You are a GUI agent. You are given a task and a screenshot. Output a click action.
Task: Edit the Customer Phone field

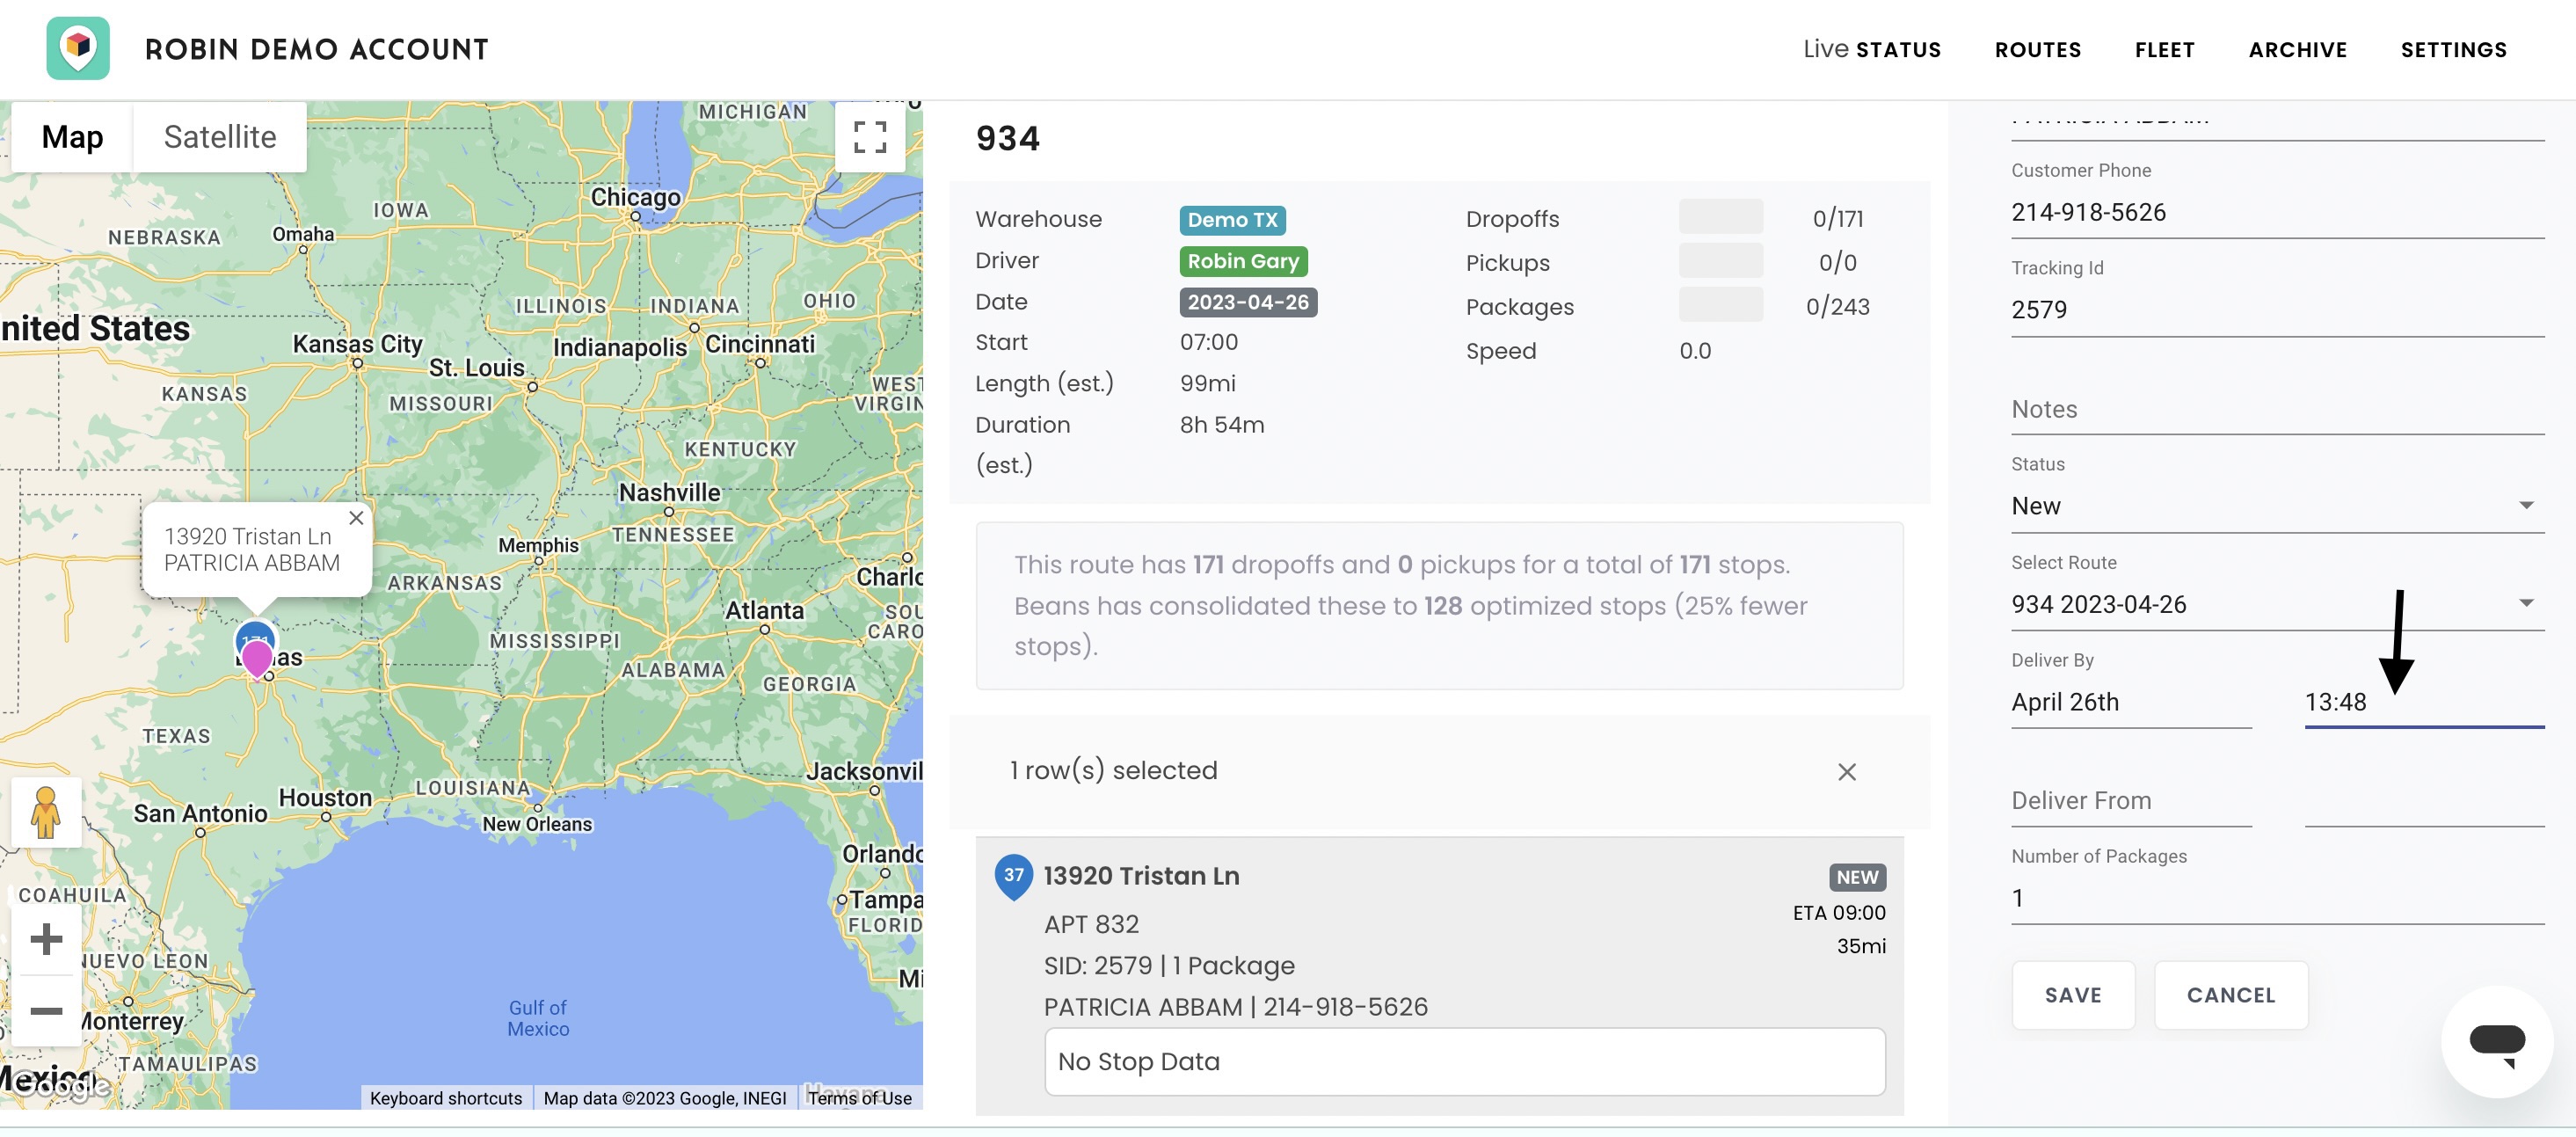(x=2277, y=212)
